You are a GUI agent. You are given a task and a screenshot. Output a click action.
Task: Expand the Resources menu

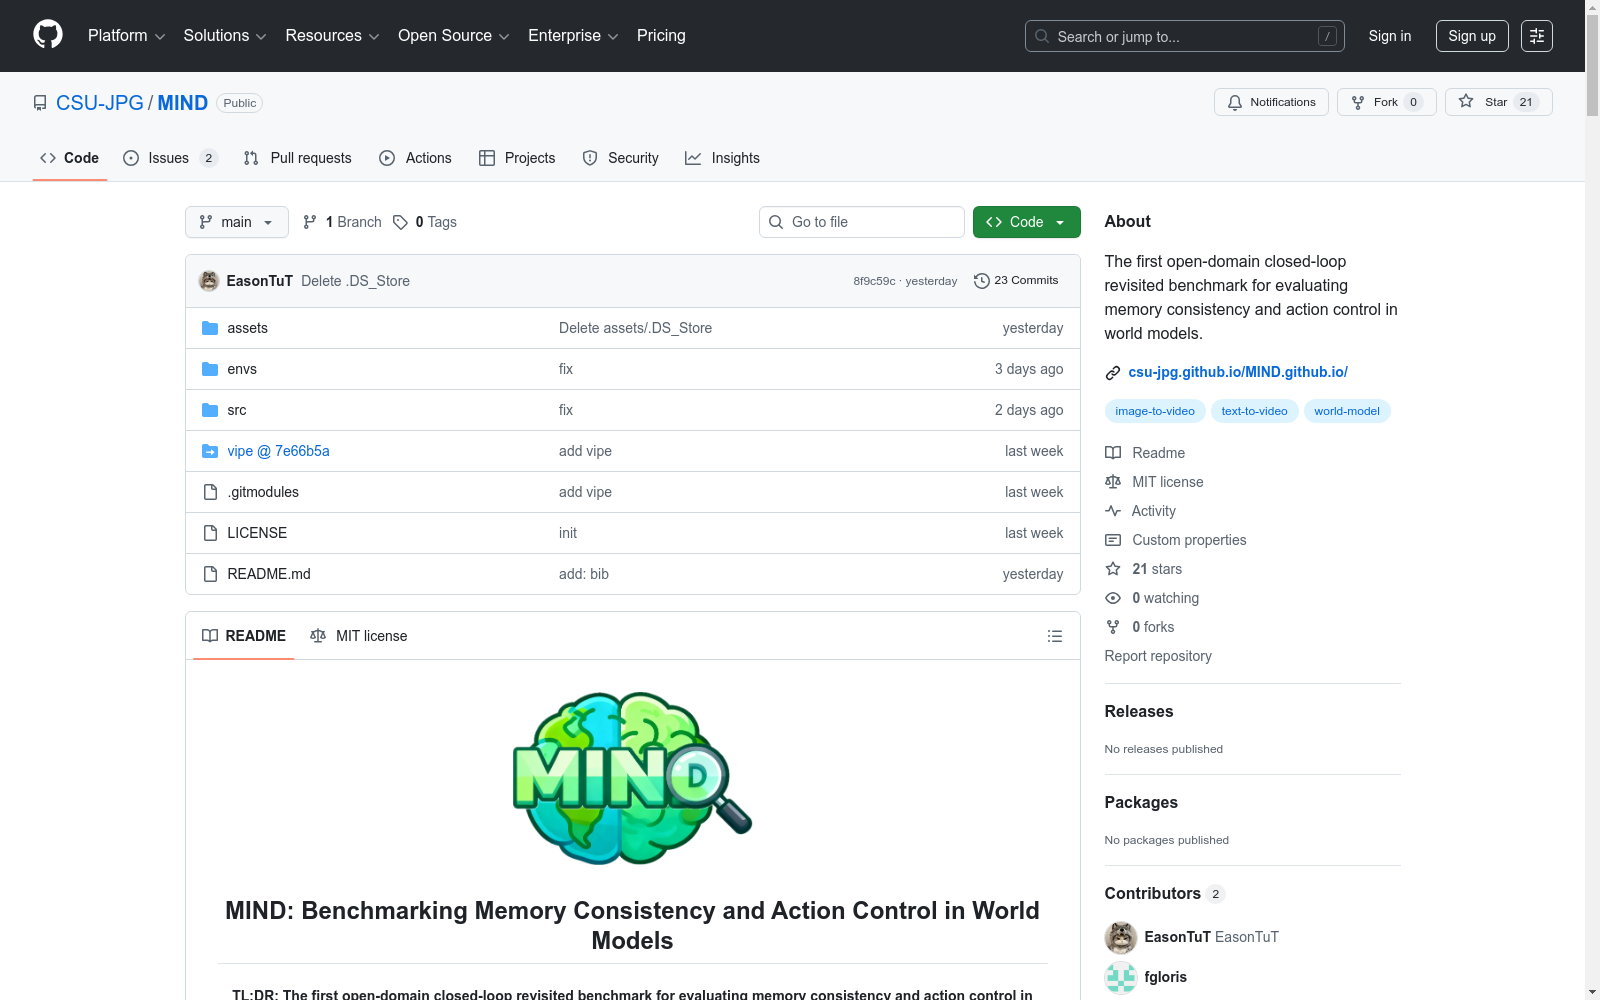coord(332,36)
